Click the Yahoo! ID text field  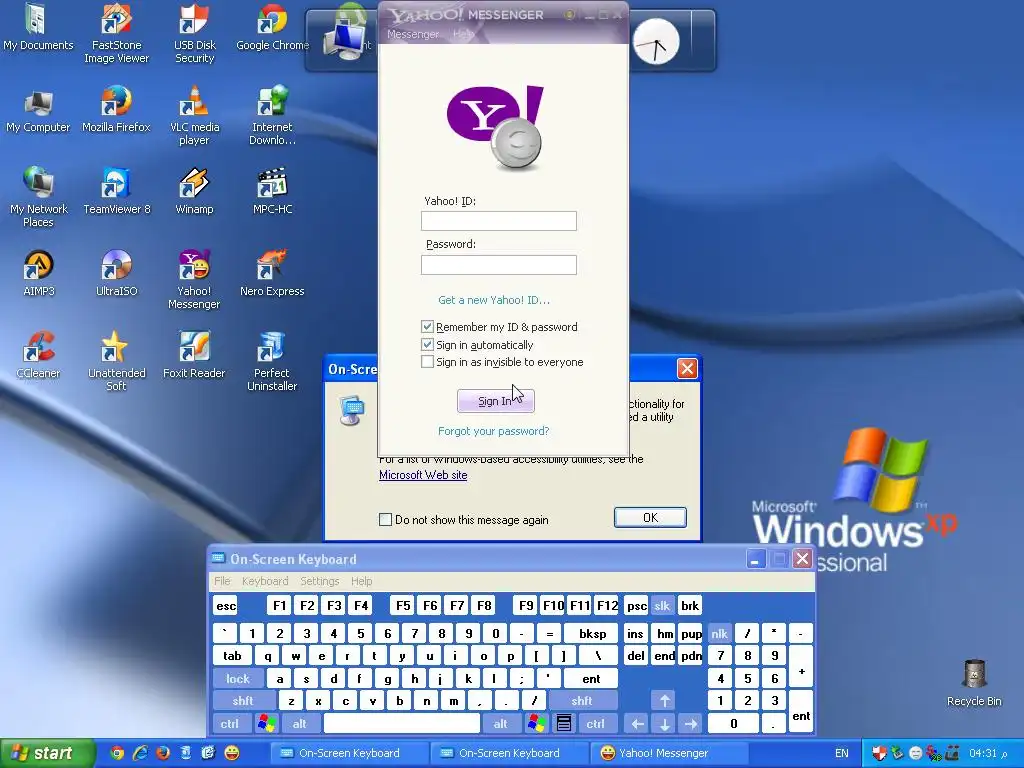pos(498,221)
